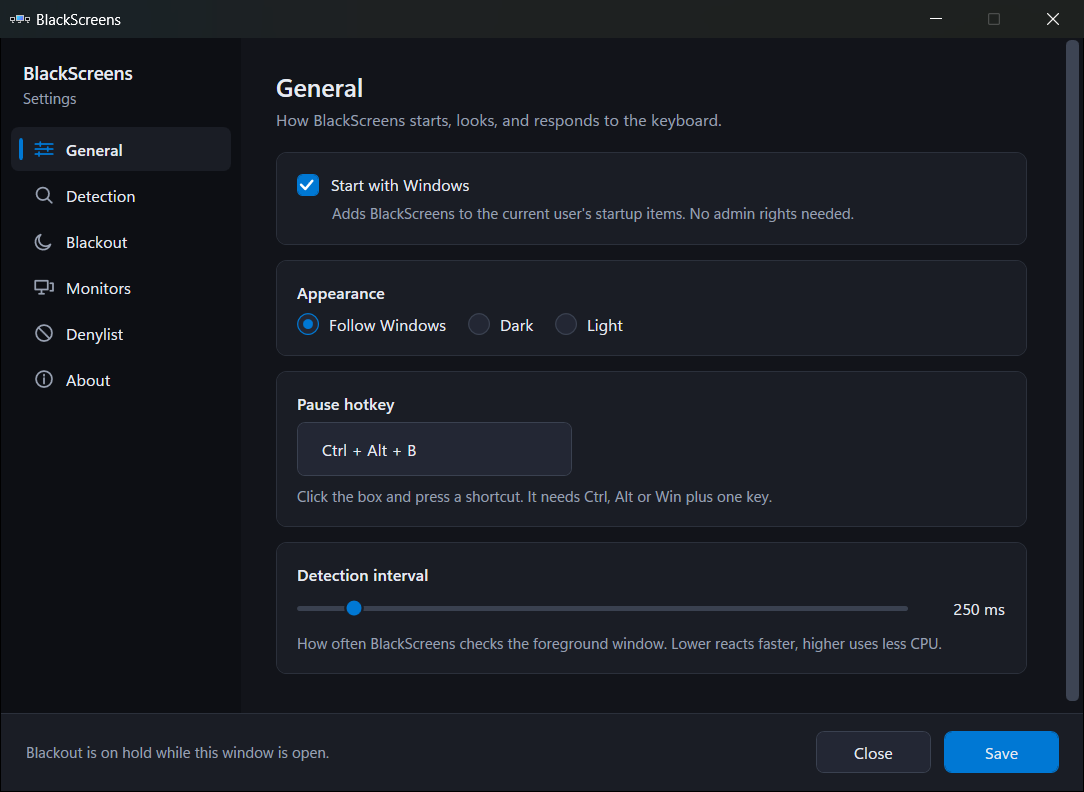Viewport: 1084px width, 792px height.
Task: Click the Close button in footer
Action: (873, 753)
